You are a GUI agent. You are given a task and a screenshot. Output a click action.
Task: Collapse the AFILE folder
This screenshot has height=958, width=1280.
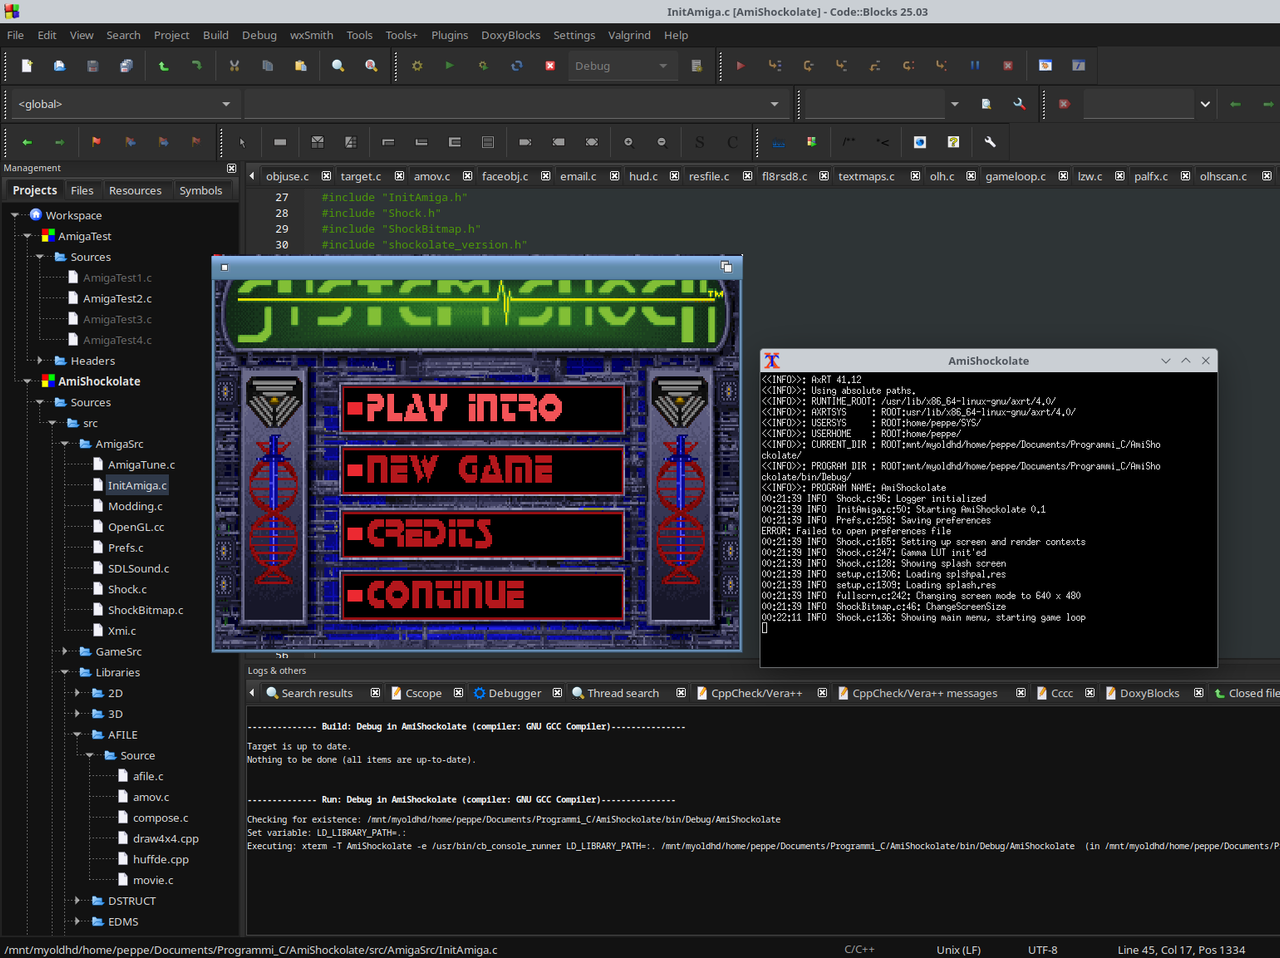coord(78,735)
